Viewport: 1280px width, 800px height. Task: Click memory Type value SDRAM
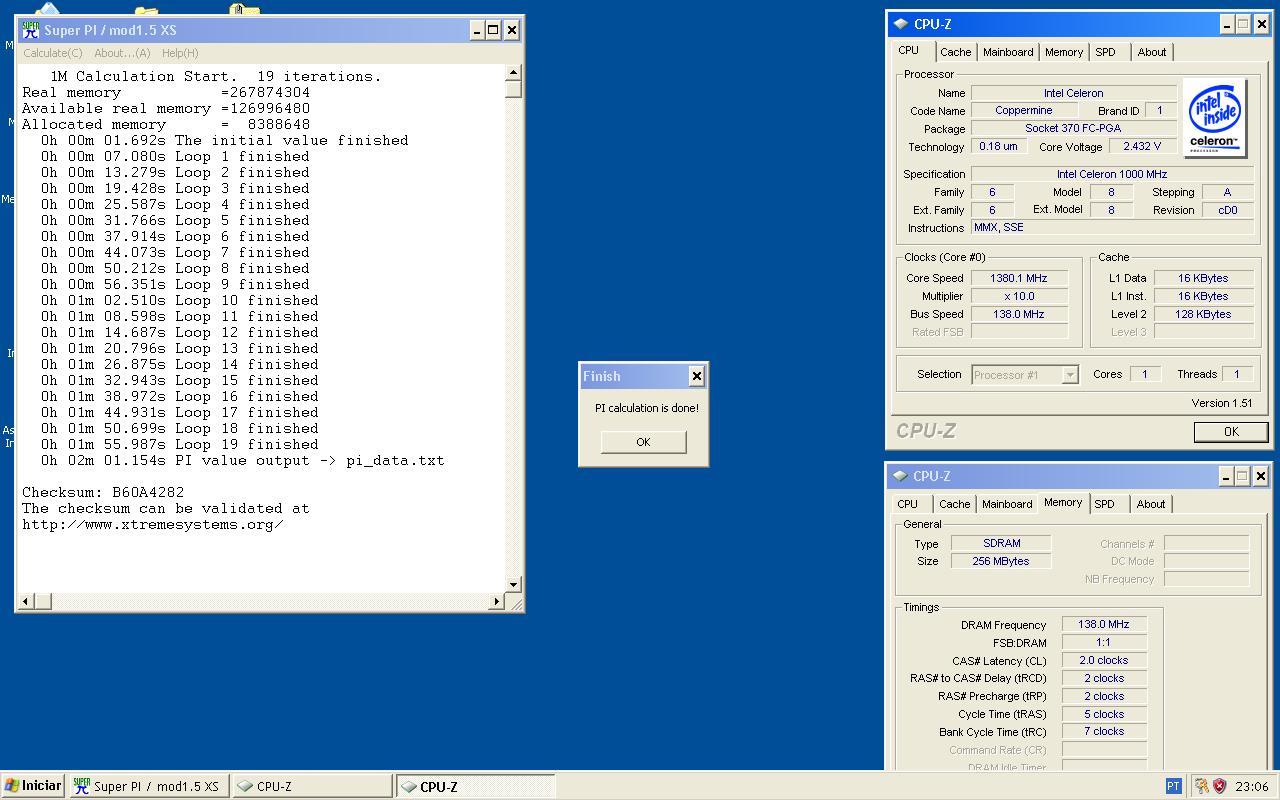coord(1001,543)
